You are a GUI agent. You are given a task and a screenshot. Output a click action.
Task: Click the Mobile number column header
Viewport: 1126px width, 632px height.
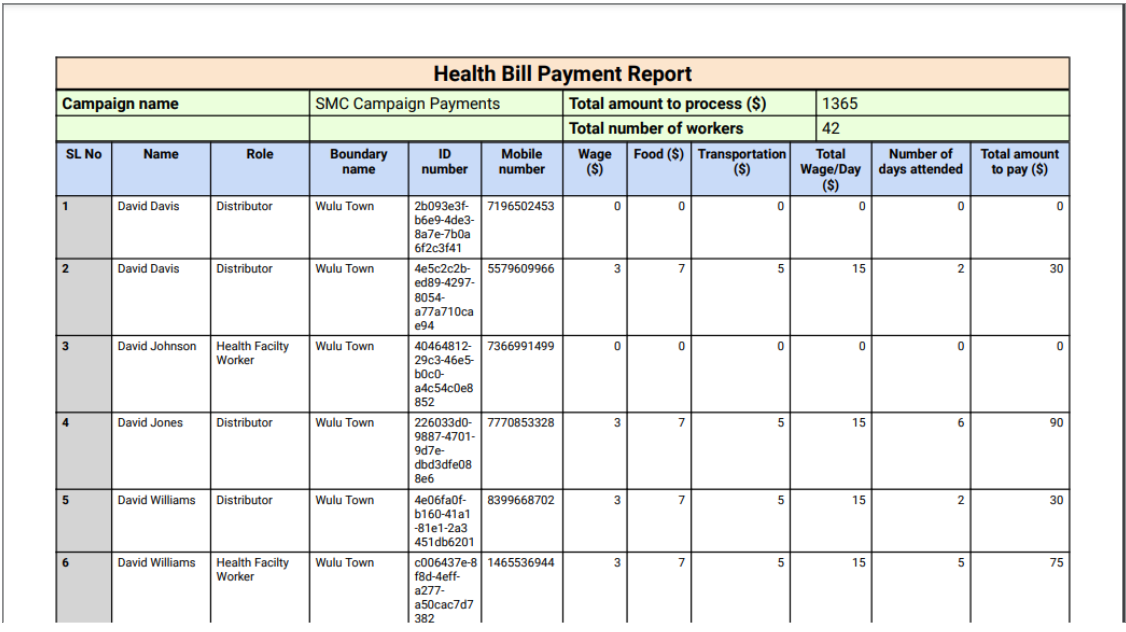pyautogui.click(x=522, y=162)
